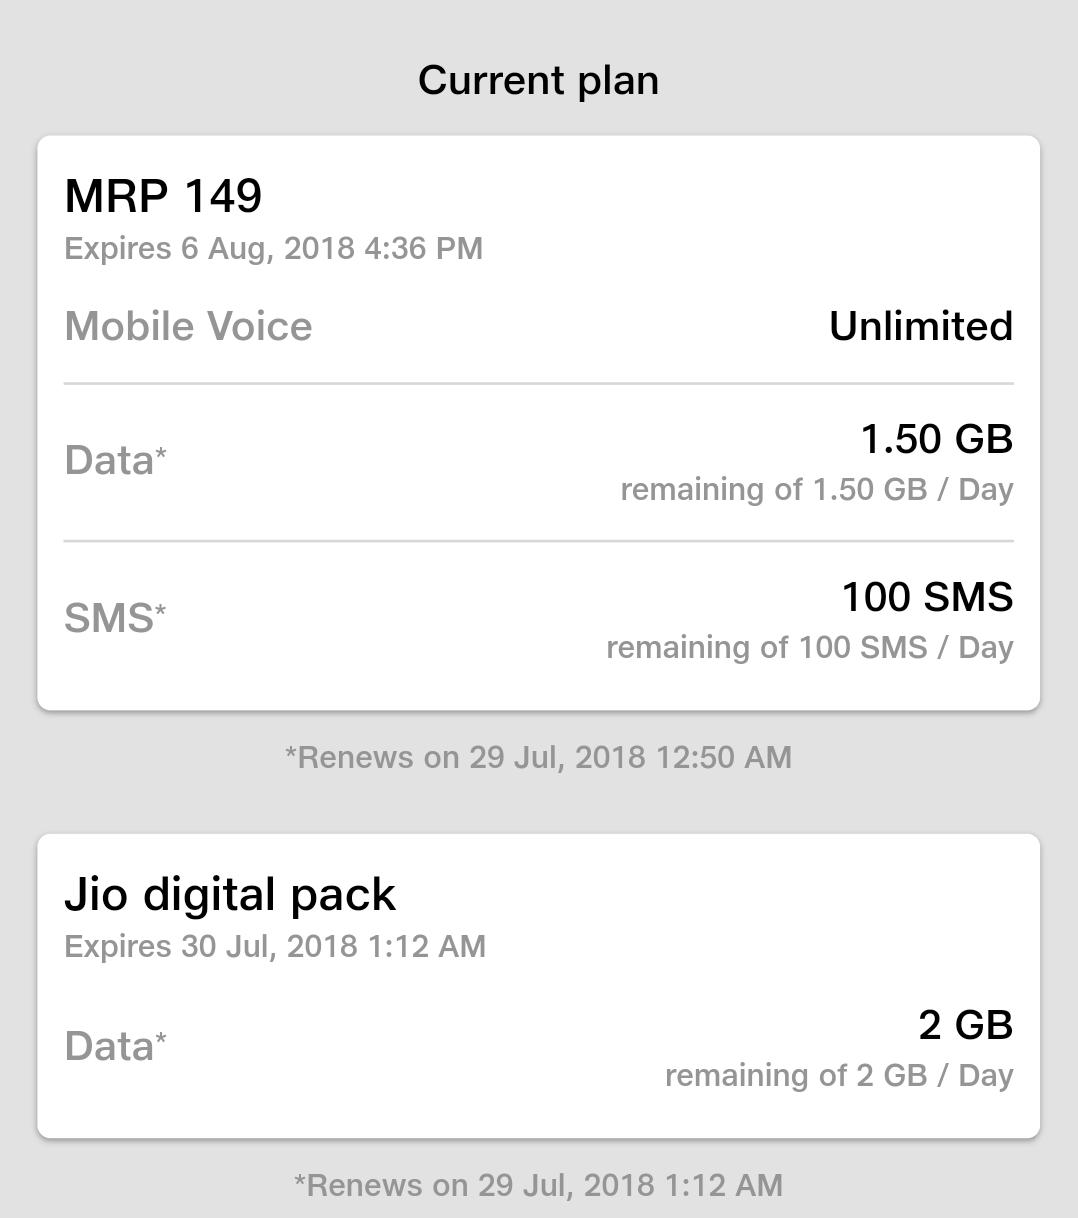Tap the Unlimited voice value
1078x1218 pixels.
coord(921,326)
